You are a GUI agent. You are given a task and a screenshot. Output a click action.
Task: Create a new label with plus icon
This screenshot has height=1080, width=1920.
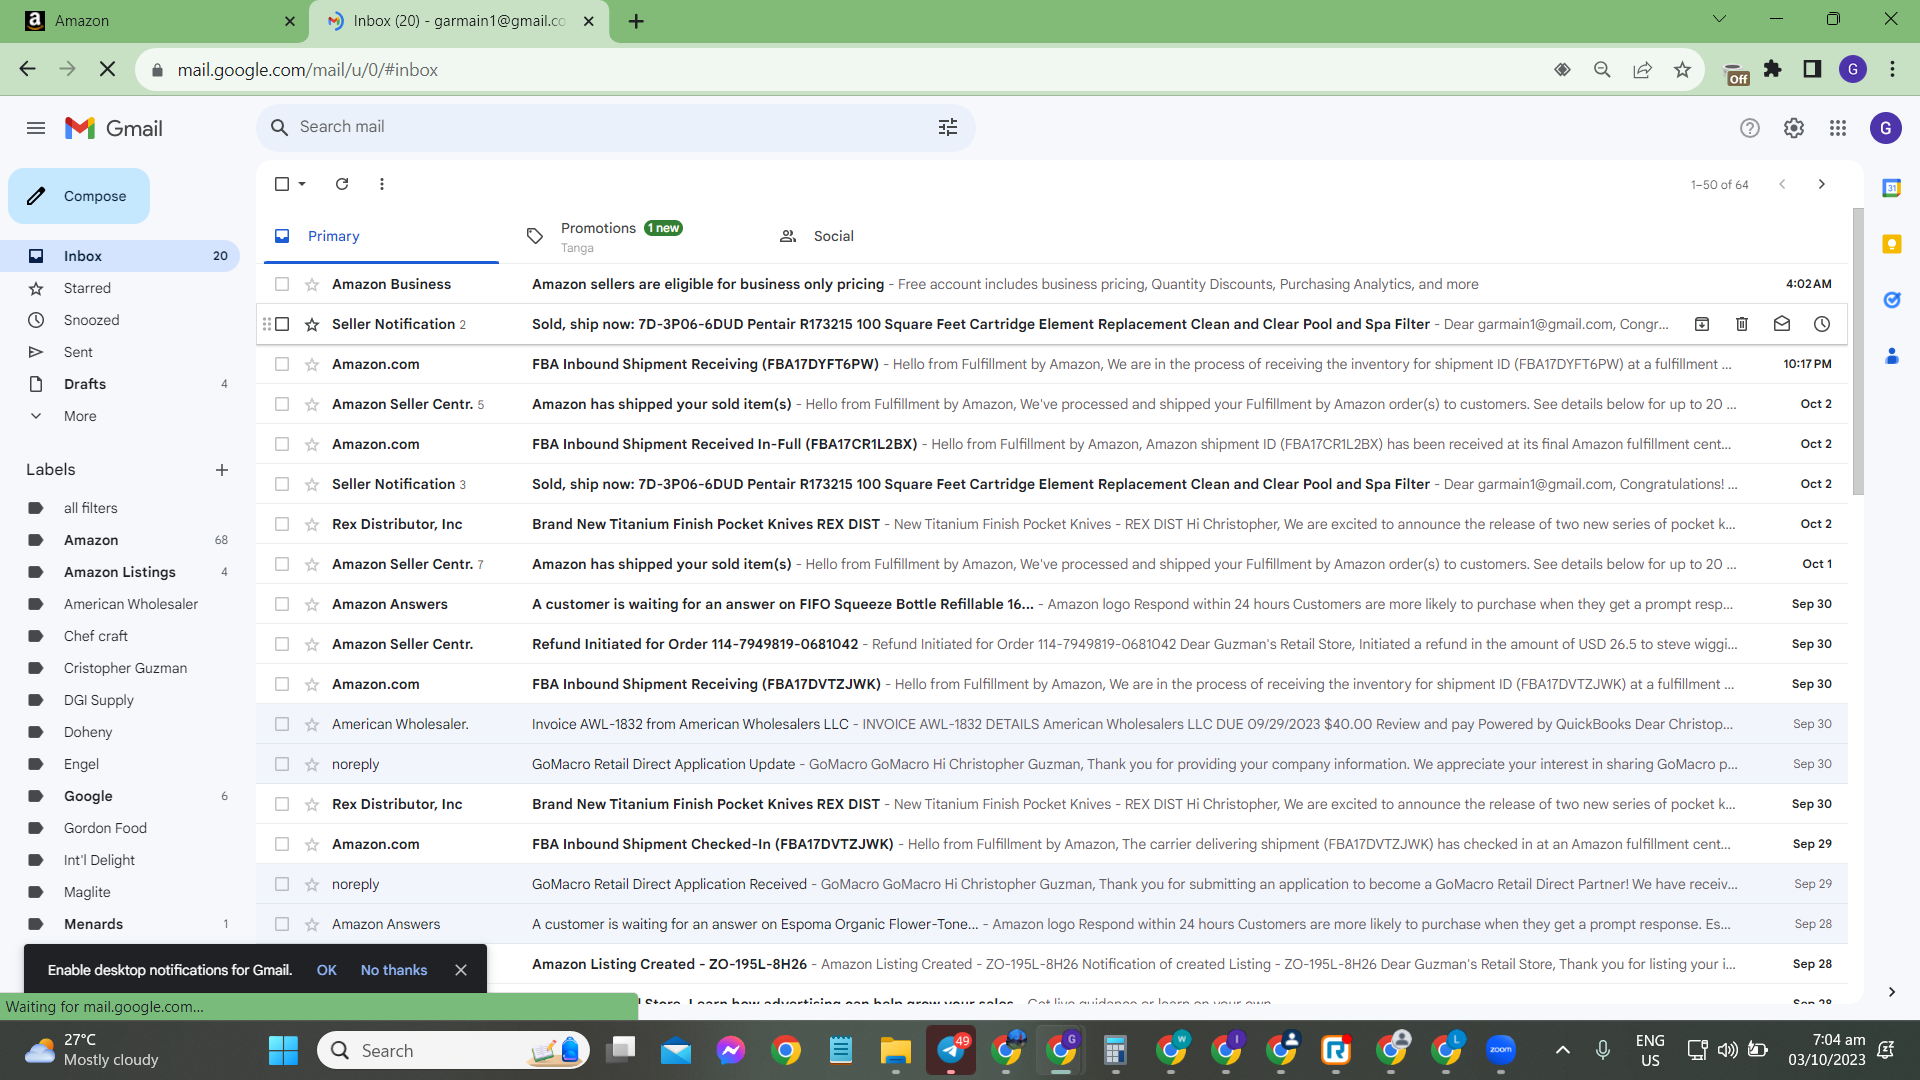point(222,470)
